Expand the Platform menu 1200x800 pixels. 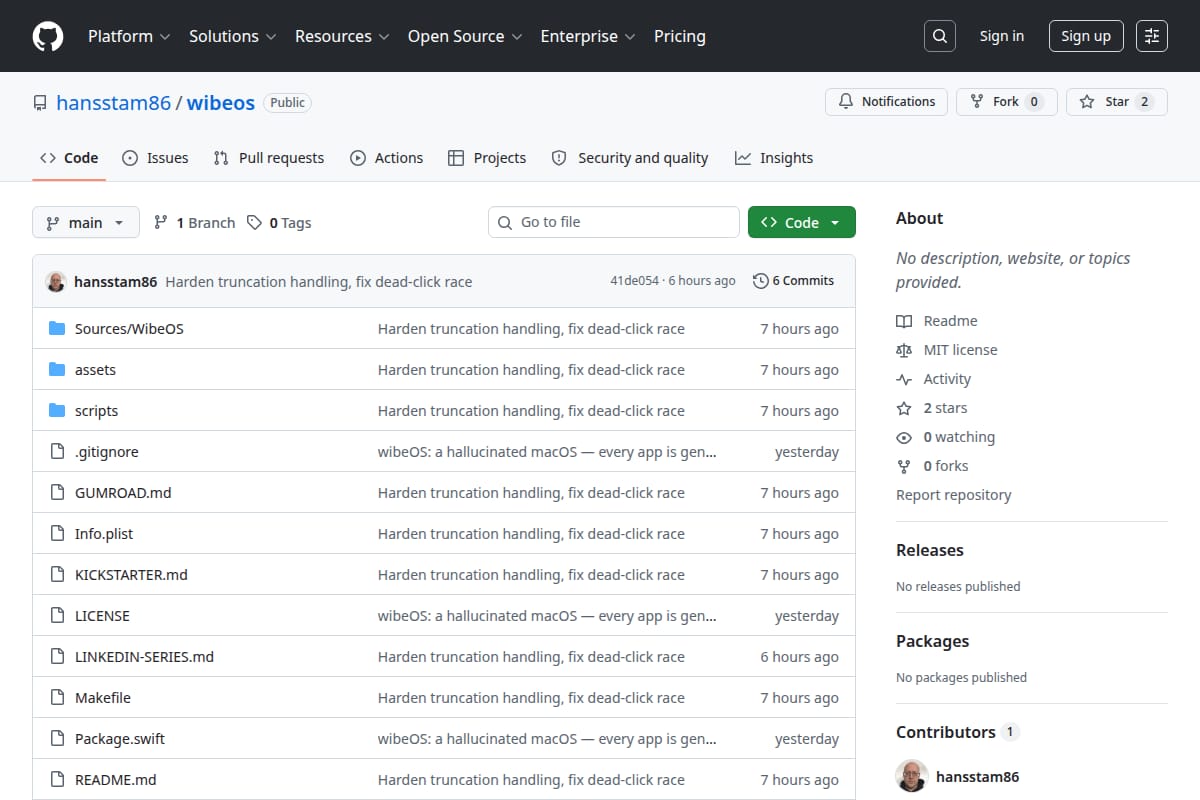(129, 36)
